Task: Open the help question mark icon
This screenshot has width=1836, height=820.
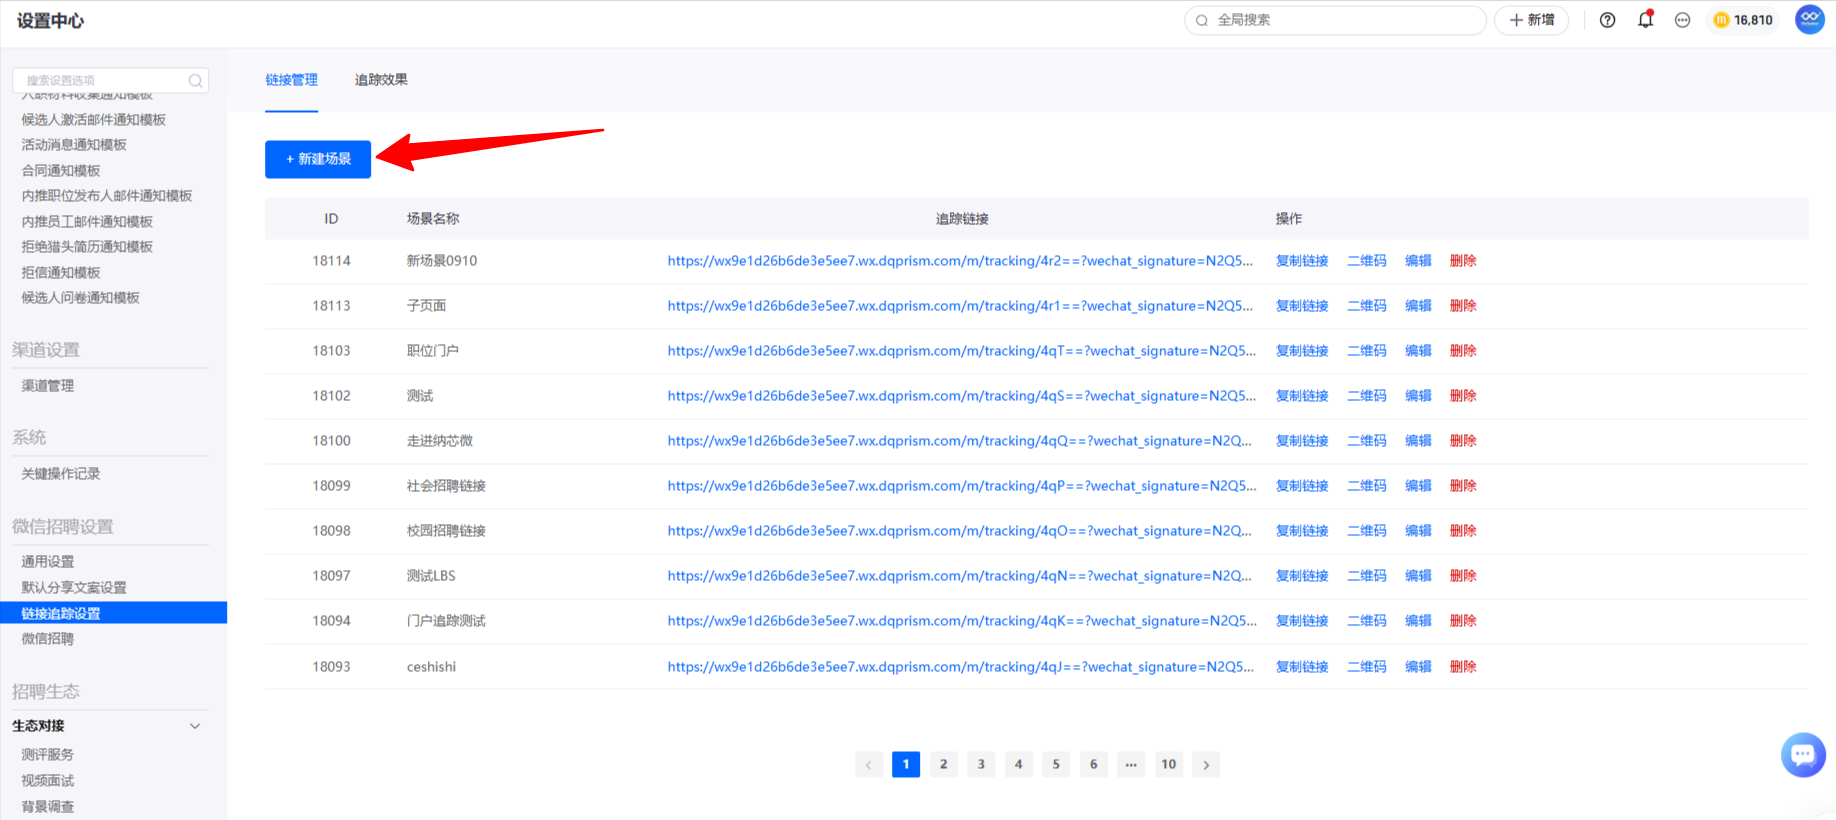Action: [1607, 20]
